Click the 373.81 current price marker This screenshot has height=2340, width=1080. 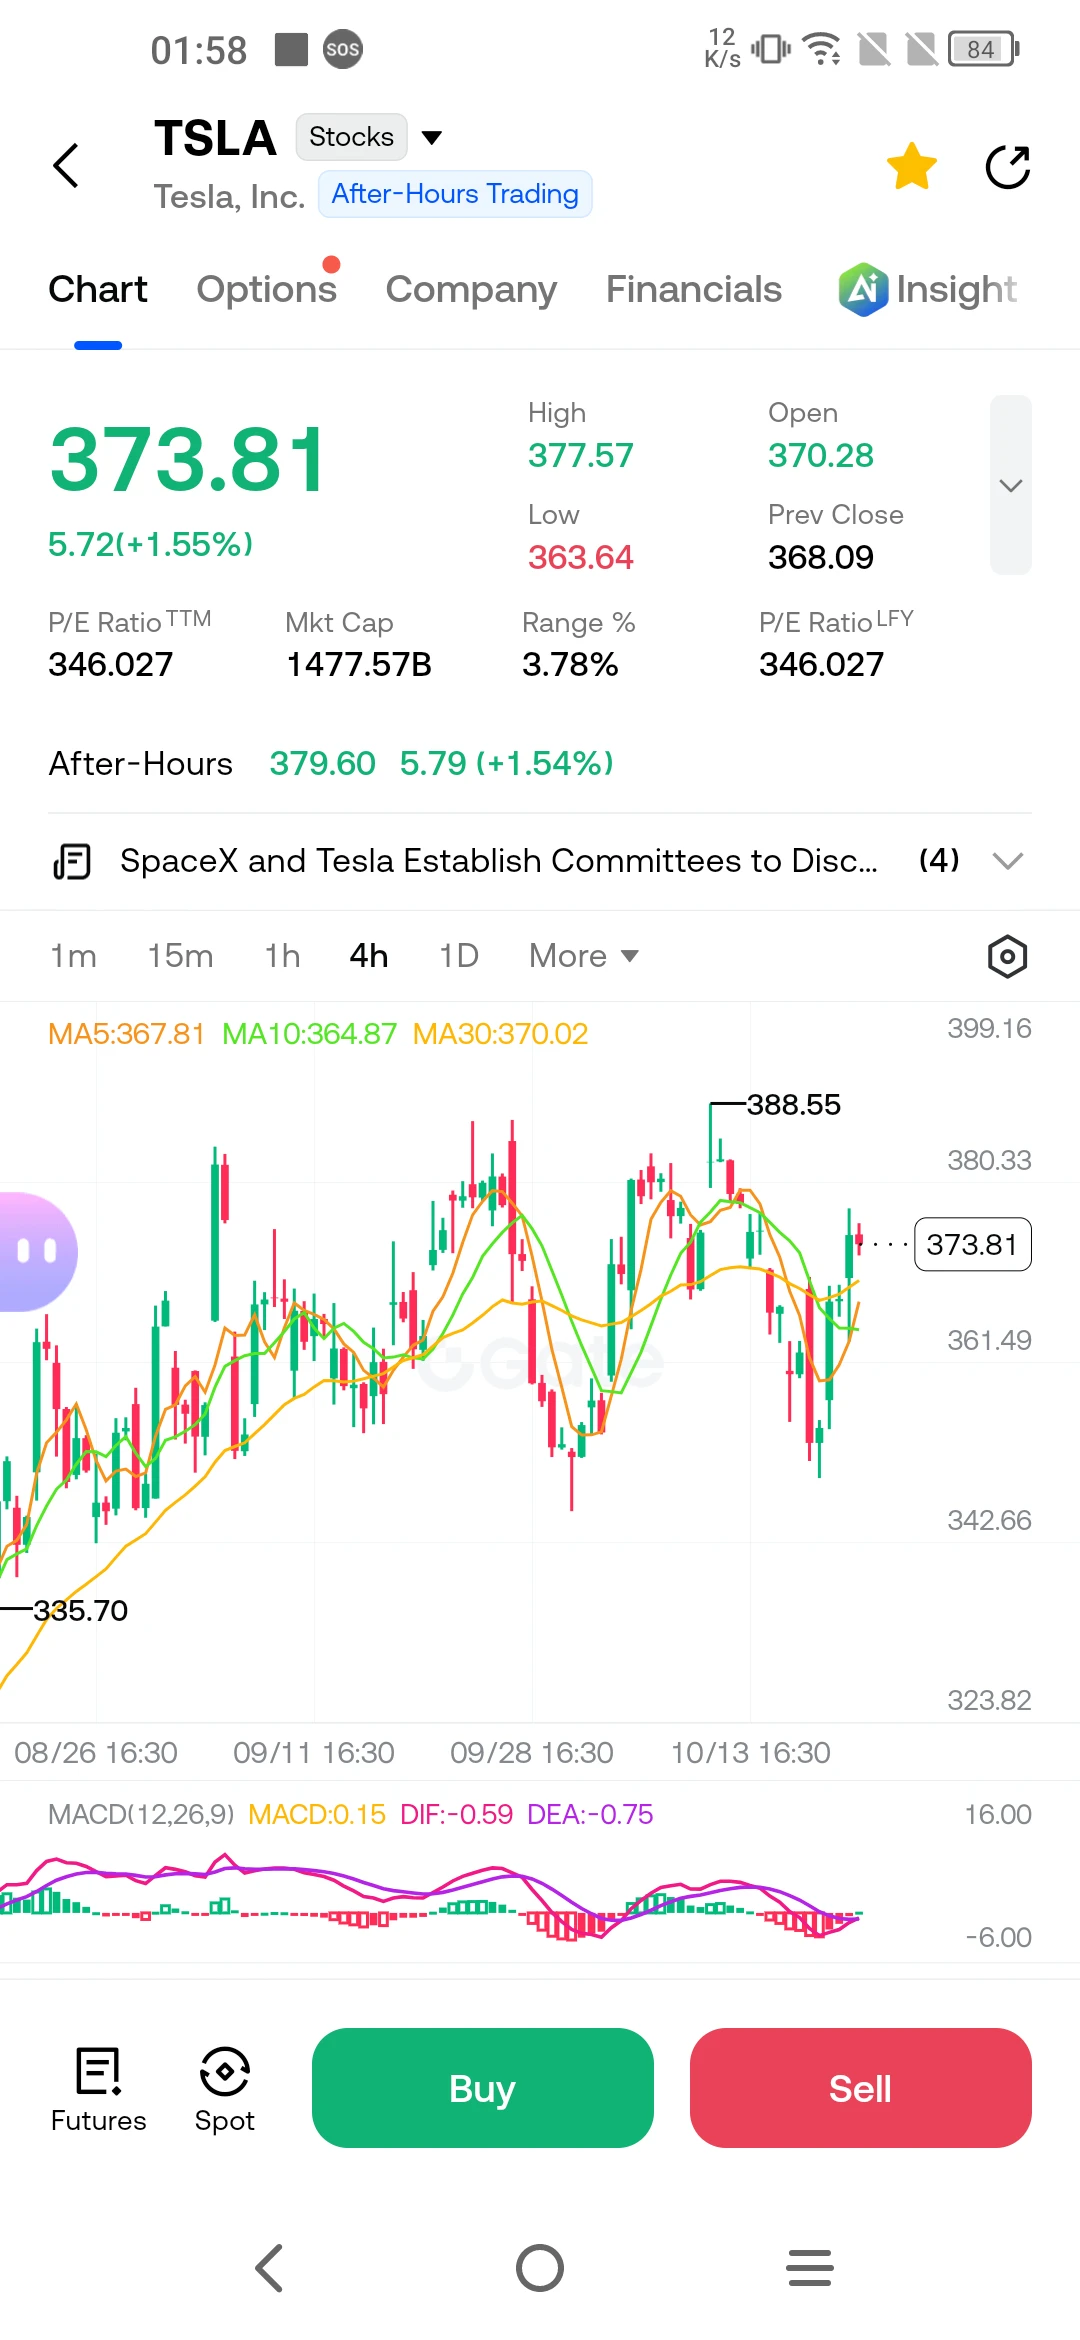(x=973, y=1244)
